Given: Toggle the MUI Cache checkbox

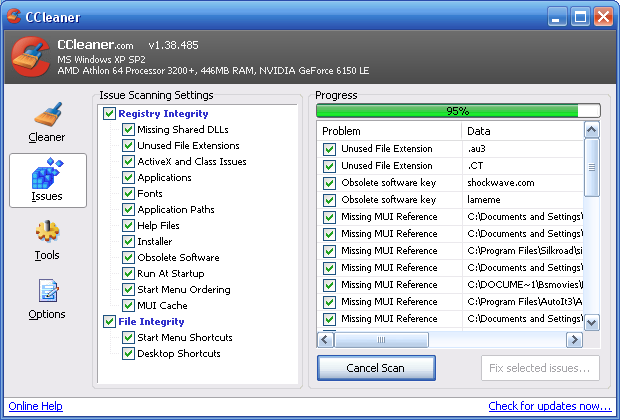Looking at the screenshot, I should (128, 306).
